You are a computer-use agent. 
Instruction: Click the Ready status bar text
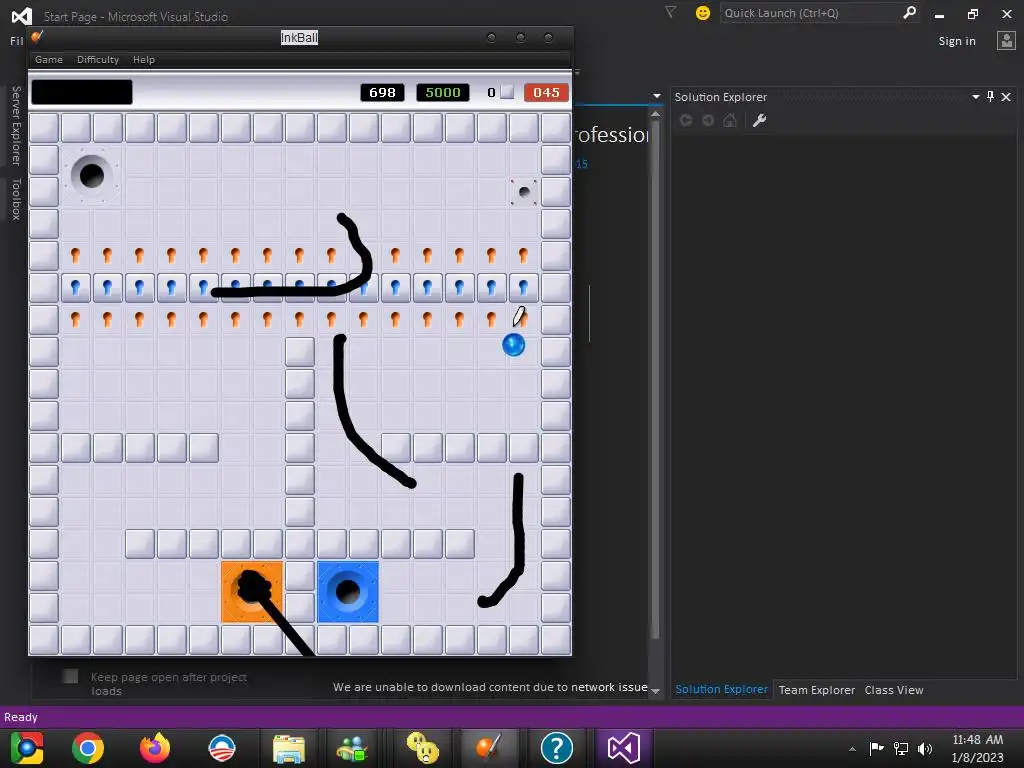coord(21,717)
